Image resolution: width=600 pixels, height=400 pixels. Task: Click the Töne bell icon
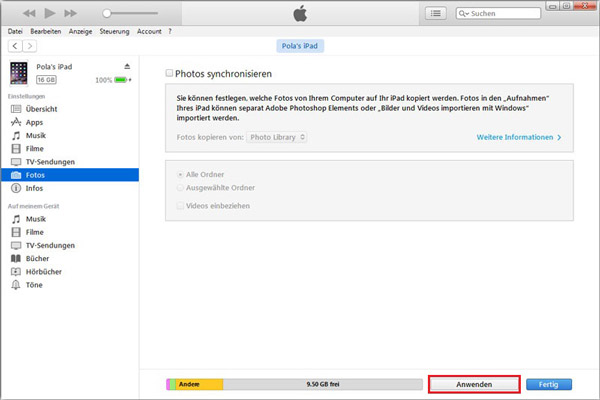pos(16,284)
